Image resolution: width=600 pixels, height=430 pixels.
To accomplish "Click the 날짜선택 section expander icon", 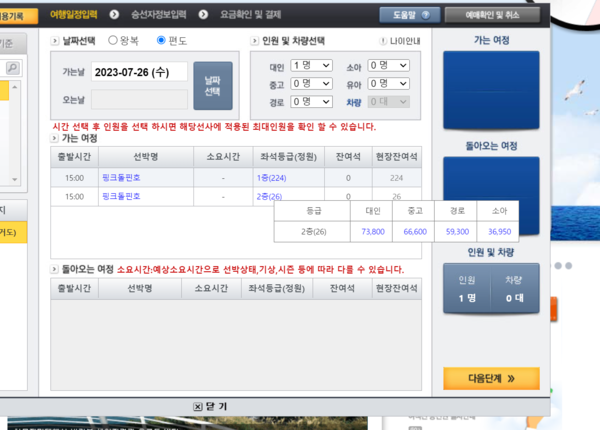I will 55,41.
